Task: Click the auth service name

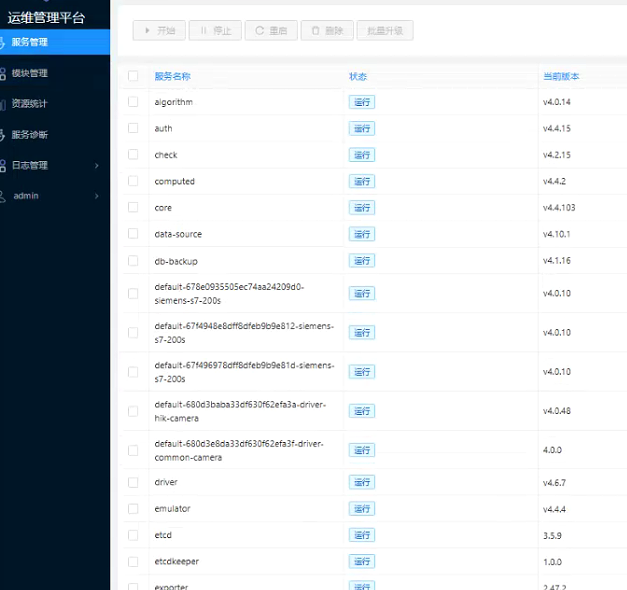Action: coord(164,129)
